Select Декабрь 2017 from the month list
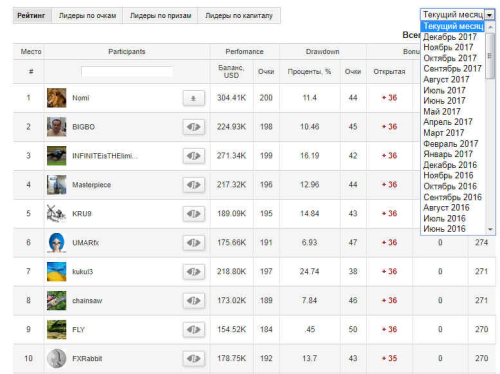Viewport: 500px width, 374px height. tap(450, 37)
